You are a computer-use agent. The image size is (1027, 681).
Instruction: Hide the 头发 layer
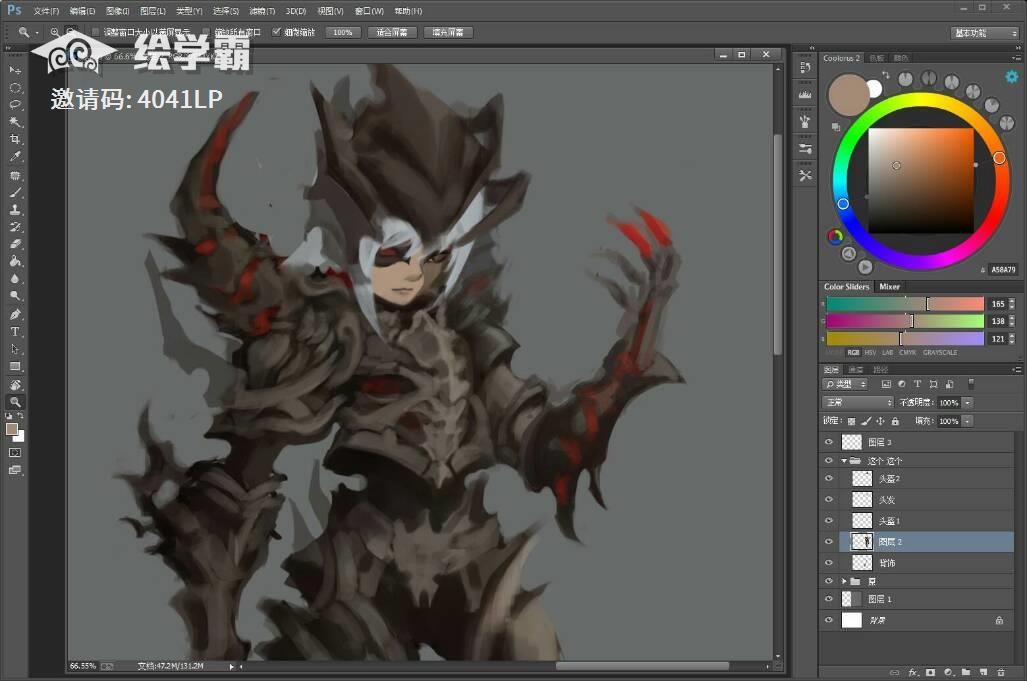click(x=829, y=500)
